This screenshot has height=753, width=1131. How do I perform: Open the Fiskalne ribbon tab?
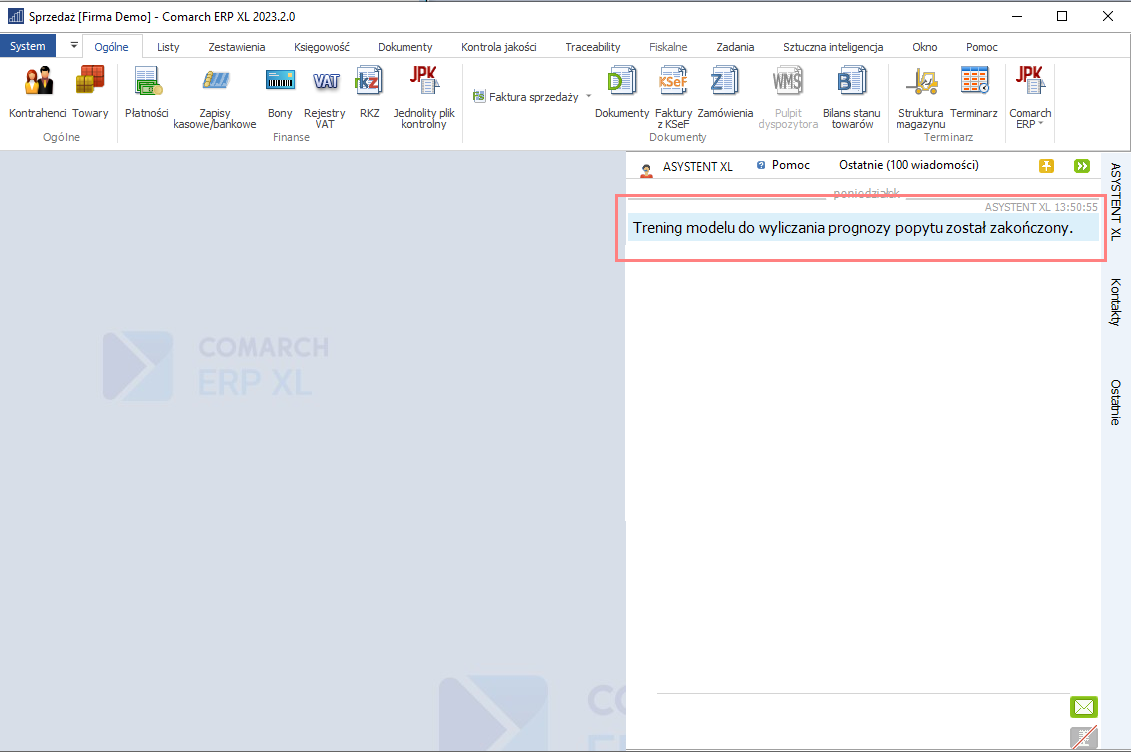point(668,47)
